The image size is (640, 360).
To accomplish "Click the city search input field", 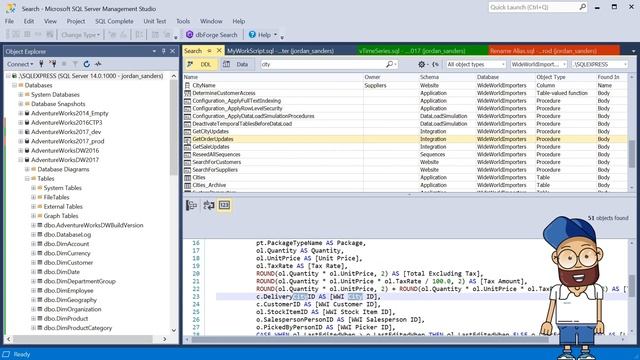I will [322, 64].
